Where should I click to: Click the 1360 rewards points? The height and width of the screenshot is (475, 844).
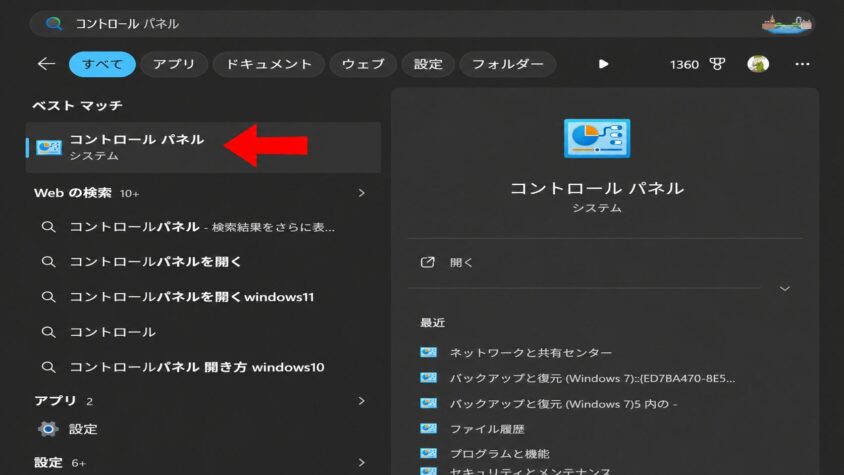click(x=684, y=65)
